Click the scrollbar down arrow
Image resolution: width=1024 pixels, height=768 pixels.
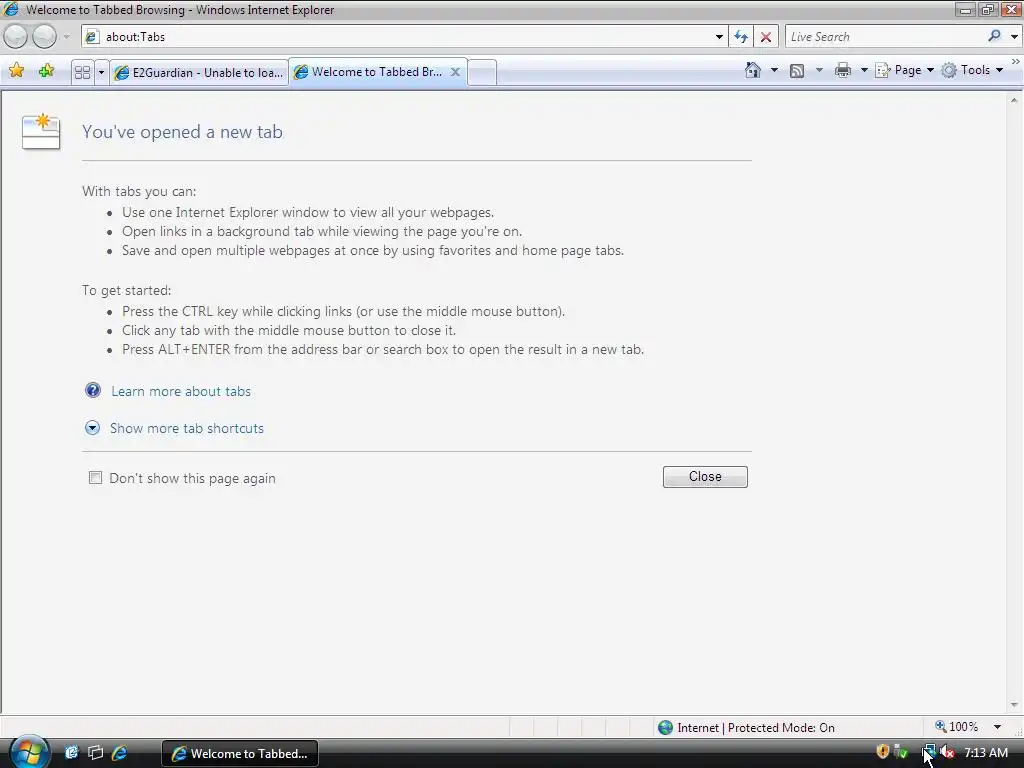1014,705
